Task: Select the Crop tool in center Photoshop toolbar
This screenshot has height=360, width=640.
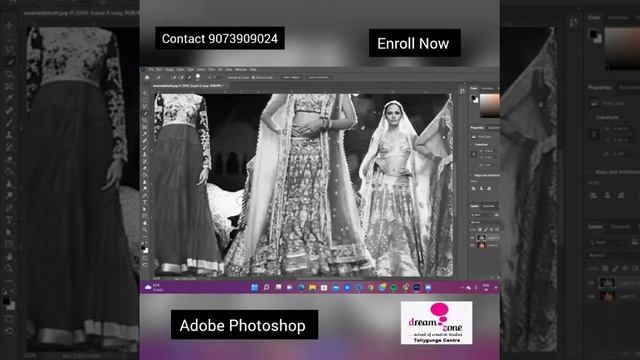Action: click(x=144, y=120)
